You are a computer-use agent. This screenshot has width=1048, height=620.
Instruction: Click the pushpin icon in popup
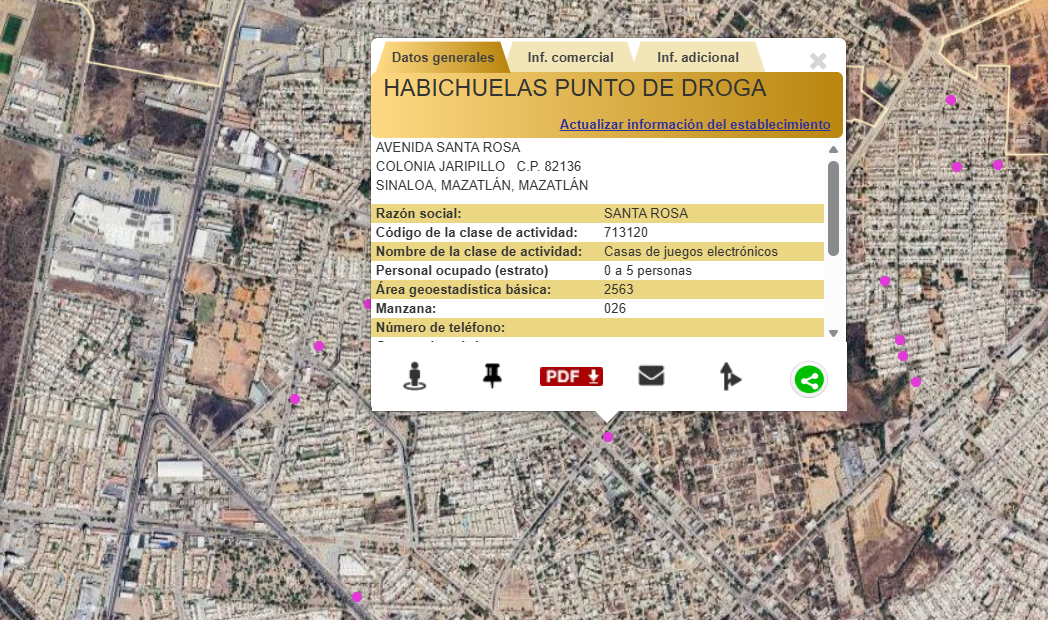click(x=492, y=375)
